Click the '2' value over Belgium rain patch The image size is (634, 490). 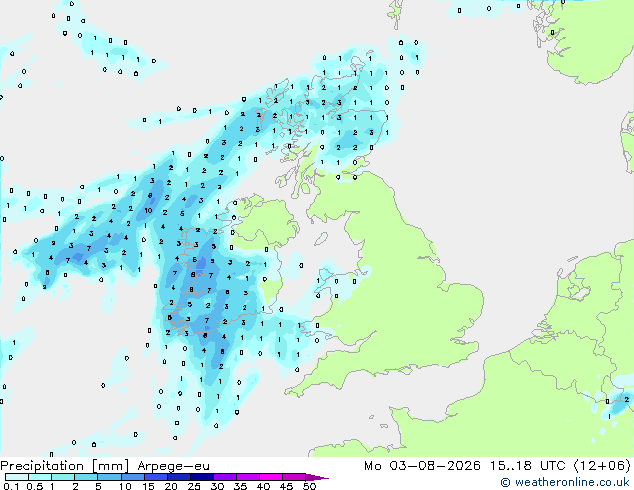[626, 399]
